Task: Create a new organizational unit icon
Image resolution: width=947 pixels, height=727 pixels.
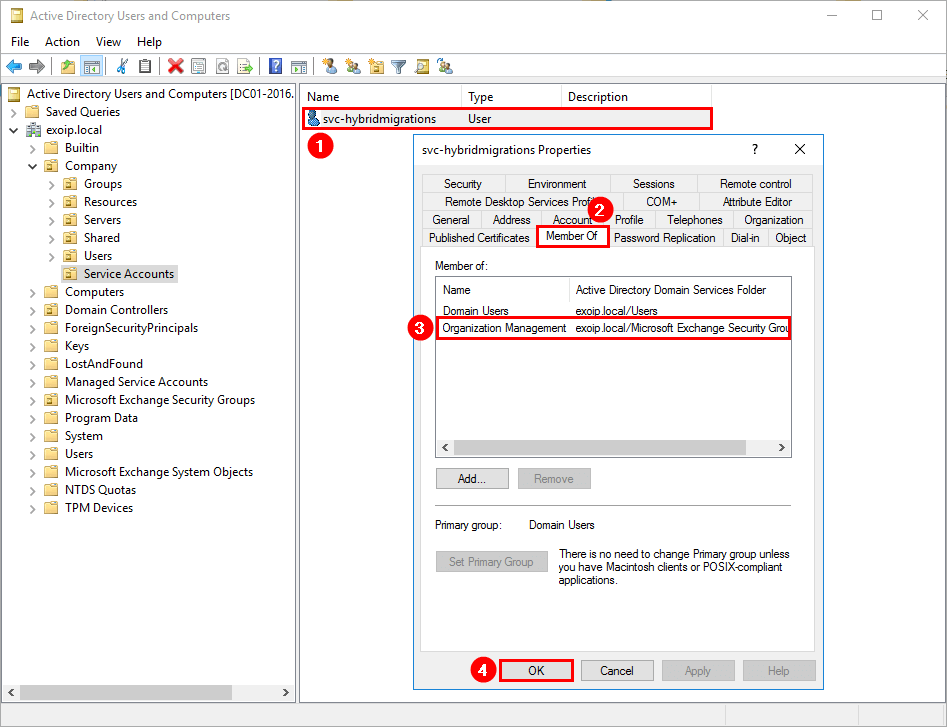Action: click(376, 66)
